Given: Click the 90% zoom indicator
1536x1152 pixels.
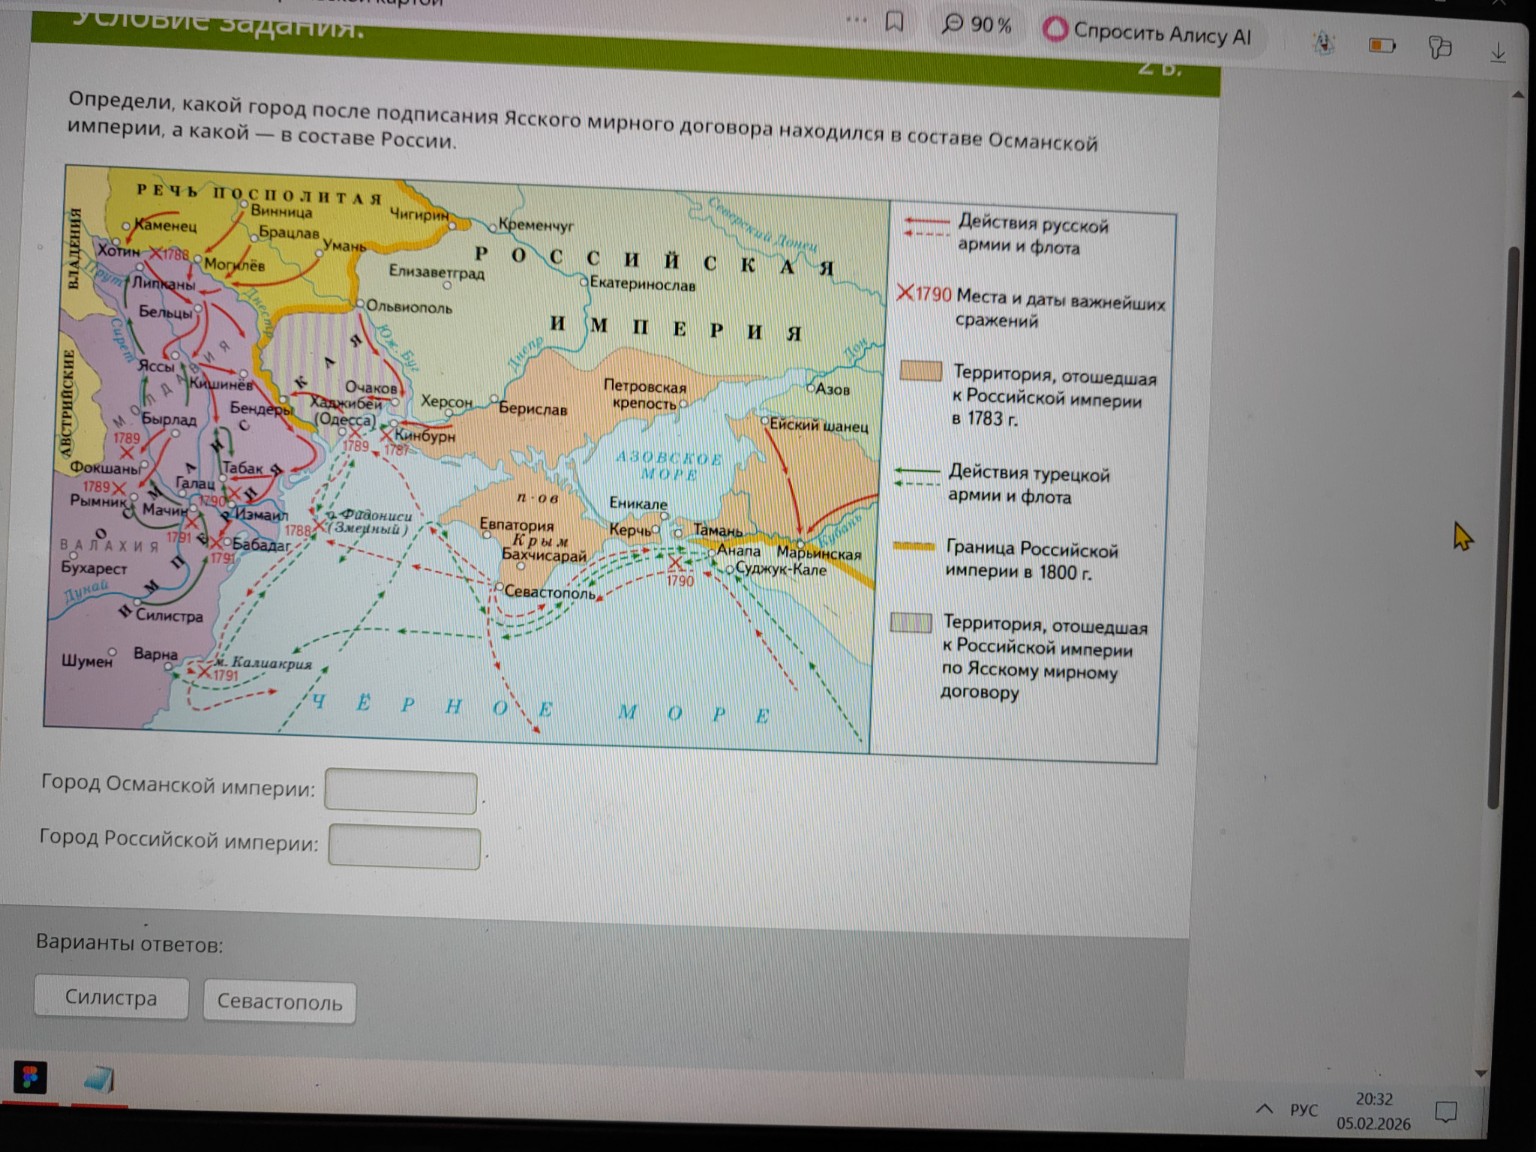Looking at the screenshot, I should click(977, 25).
